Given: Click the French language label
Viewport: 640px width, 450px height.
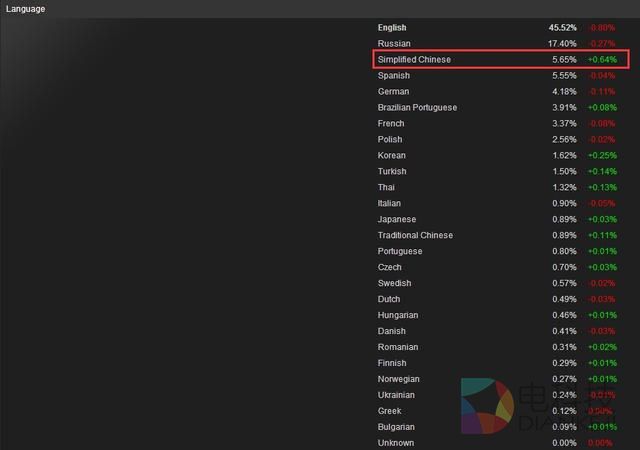Looking at the screenshot, I should click(391, 123).
